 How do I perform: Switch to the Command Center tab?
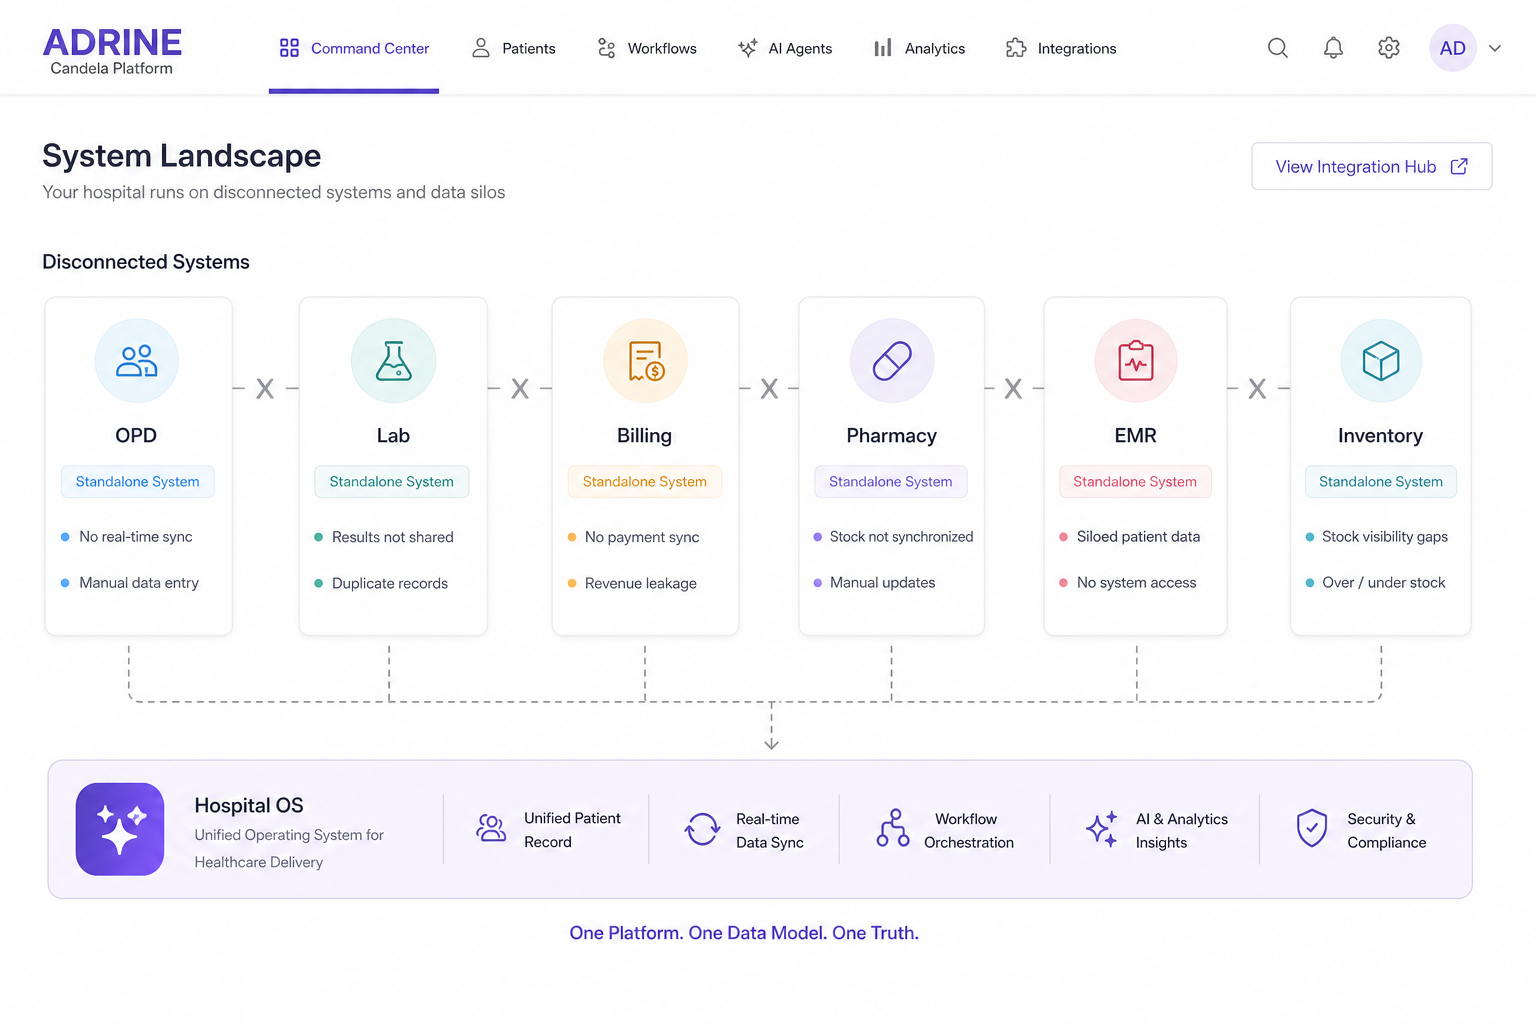[x=354, y=48]
